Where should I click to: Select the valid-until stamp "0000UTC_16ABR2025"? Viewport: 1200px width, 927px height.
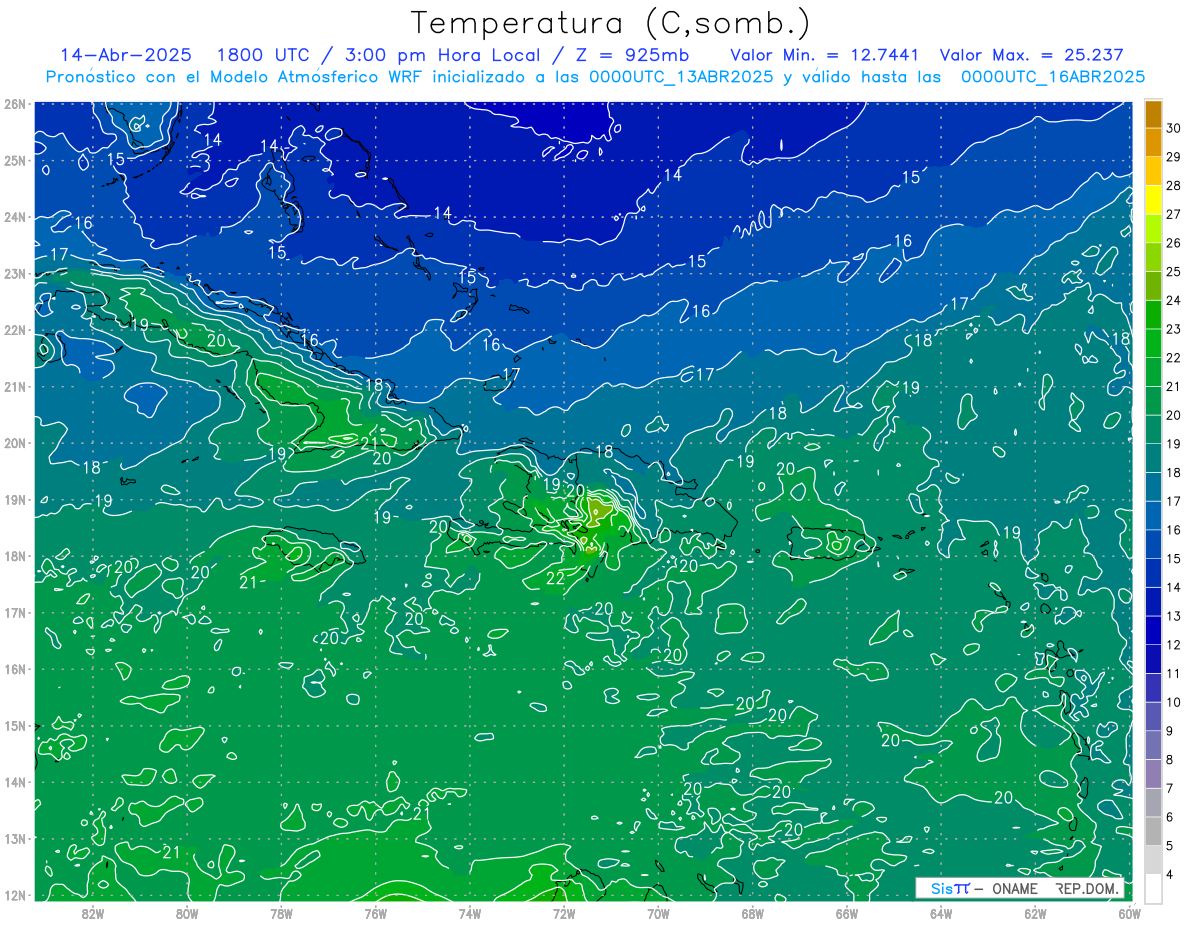(x=1053, y=76)
